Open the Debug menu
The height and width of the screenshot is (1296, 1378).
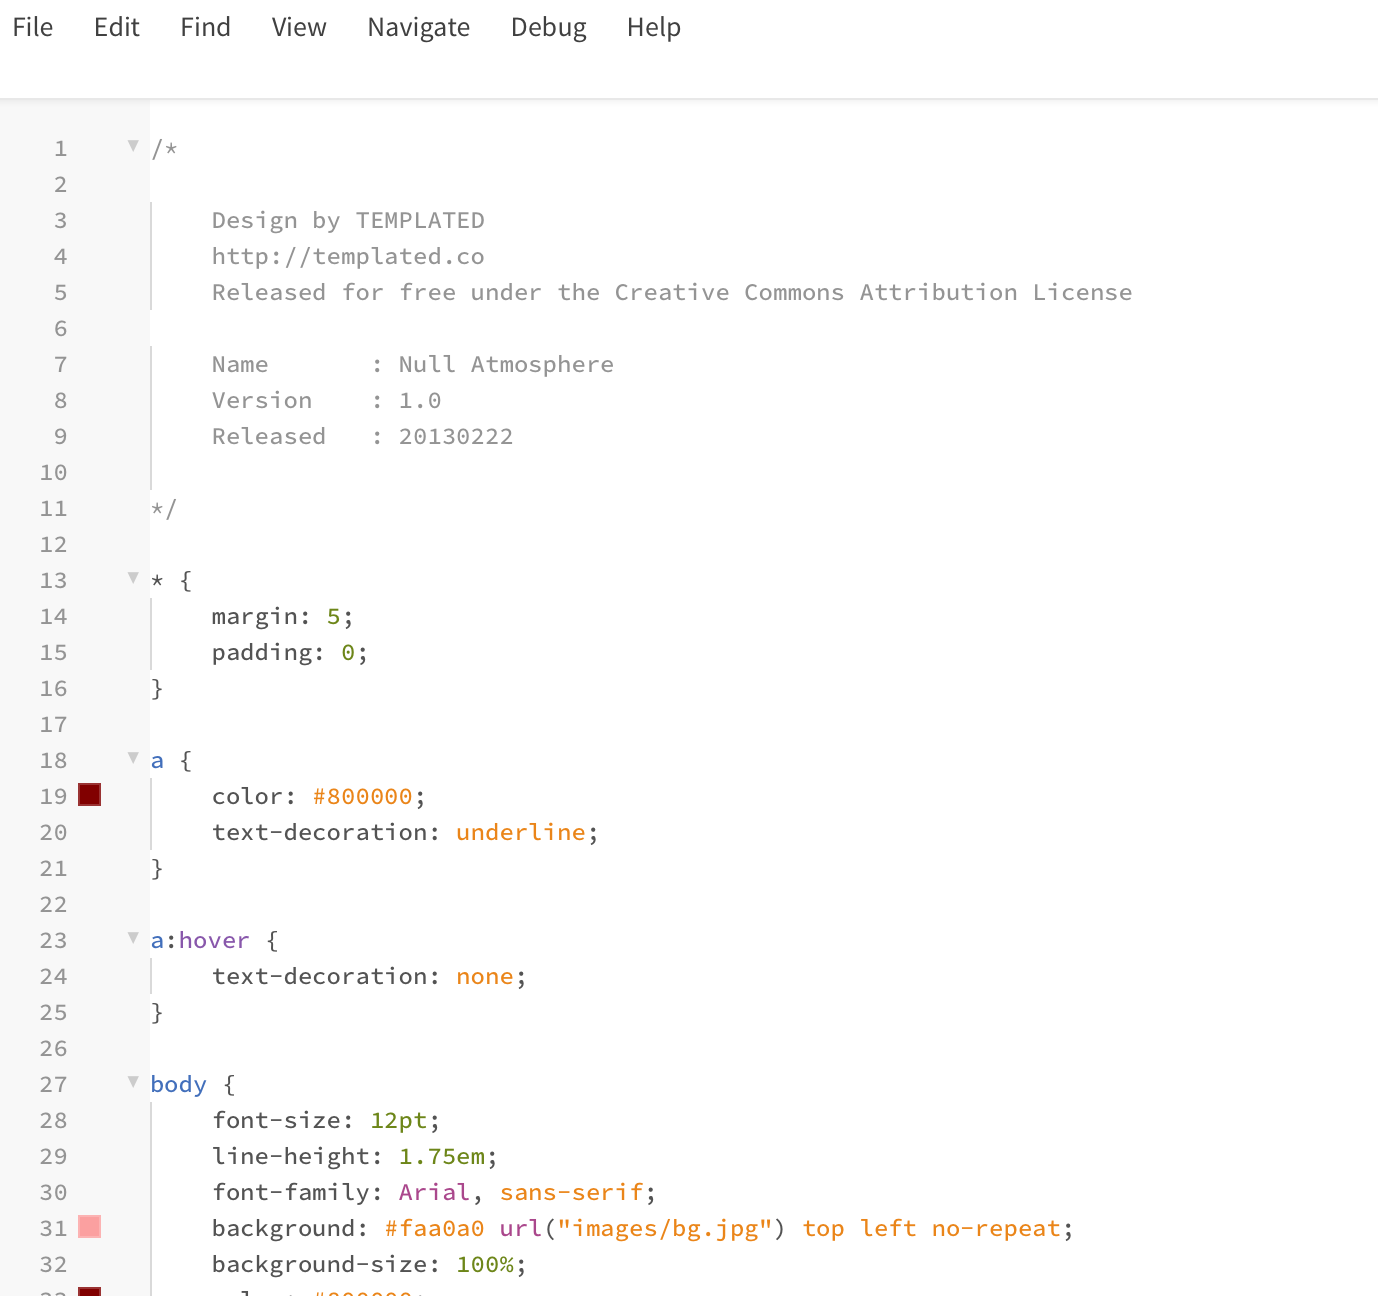coord(548,27)
